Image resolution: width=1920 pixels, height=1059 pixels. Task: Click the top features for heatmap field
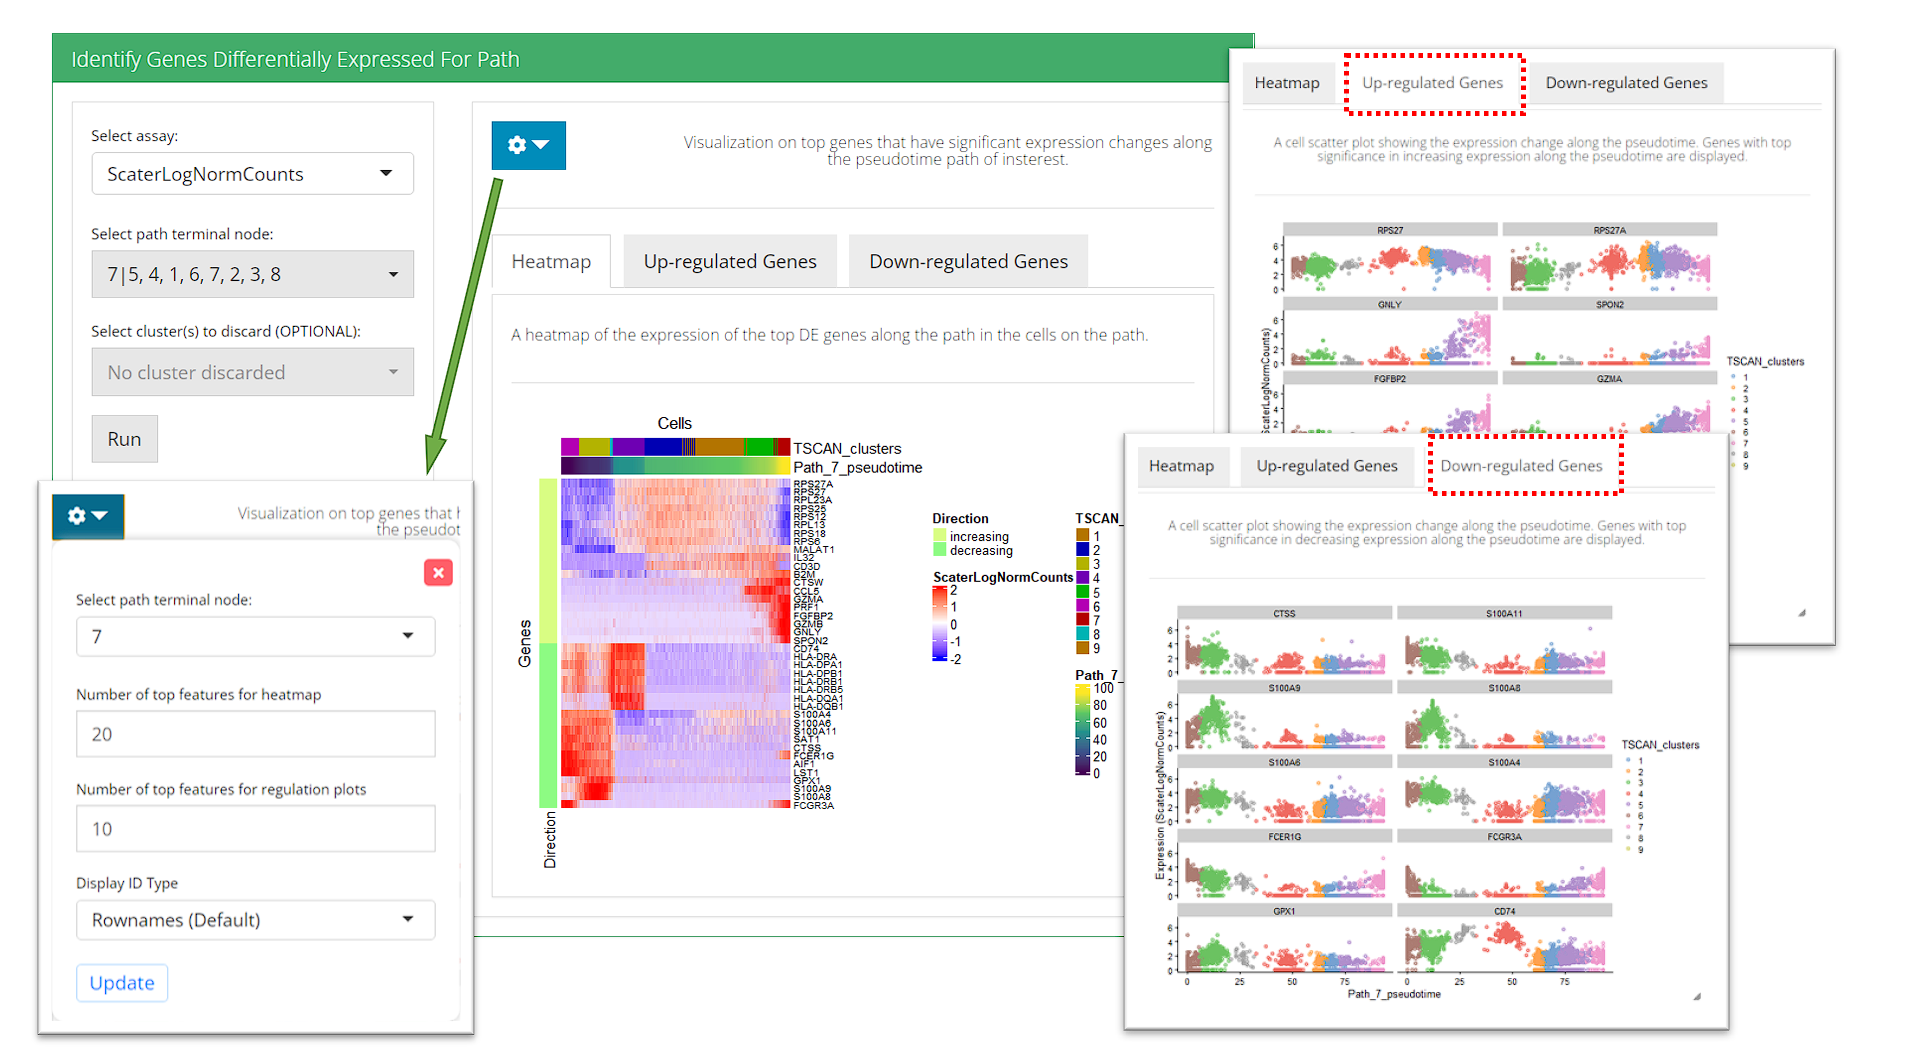point(255,734)
